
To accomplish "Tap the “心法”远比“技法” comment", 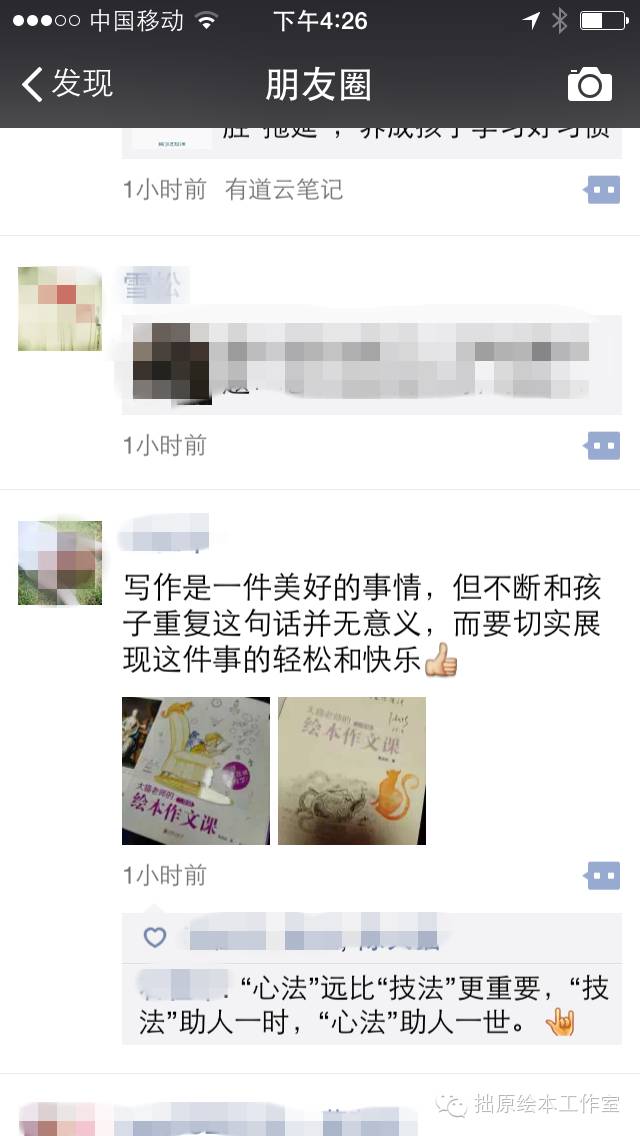I will [372, 1004].
